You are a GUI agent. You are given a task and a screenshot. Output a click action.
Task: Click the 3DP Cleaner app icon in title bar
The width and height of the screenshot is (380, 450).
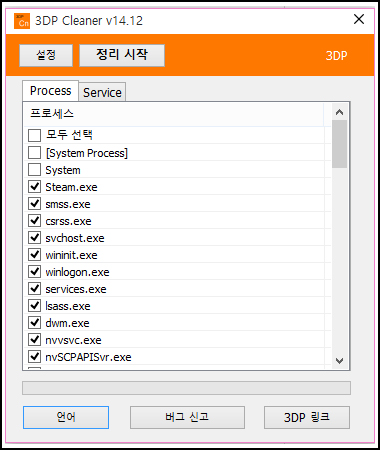coord(22,21)
